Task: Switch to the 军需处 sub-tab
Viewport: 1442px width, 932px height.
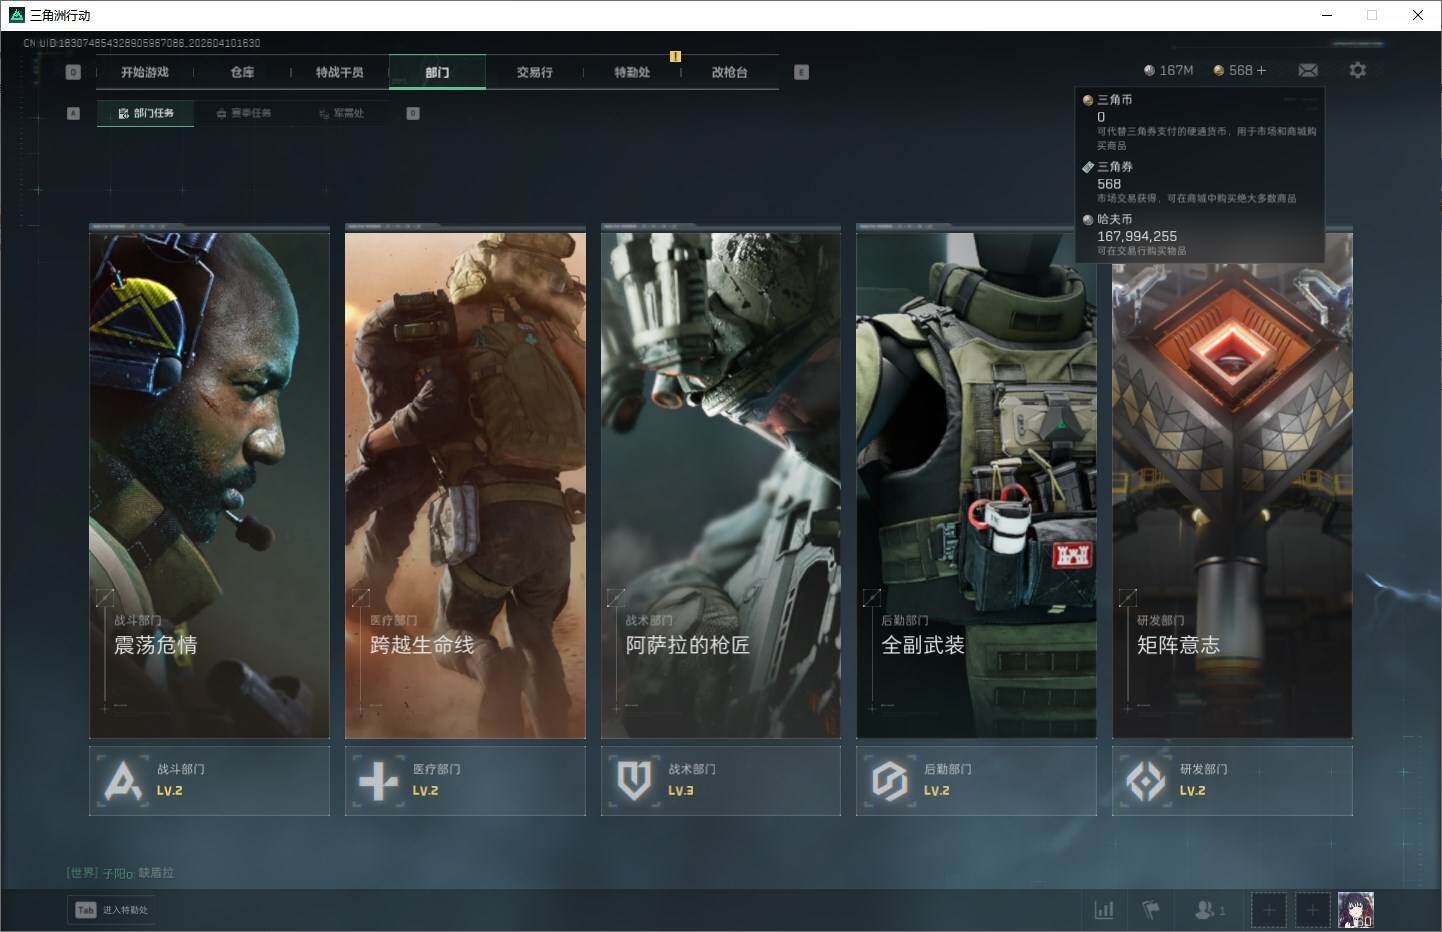Action: pyautogui.click(x=342, y=114)
